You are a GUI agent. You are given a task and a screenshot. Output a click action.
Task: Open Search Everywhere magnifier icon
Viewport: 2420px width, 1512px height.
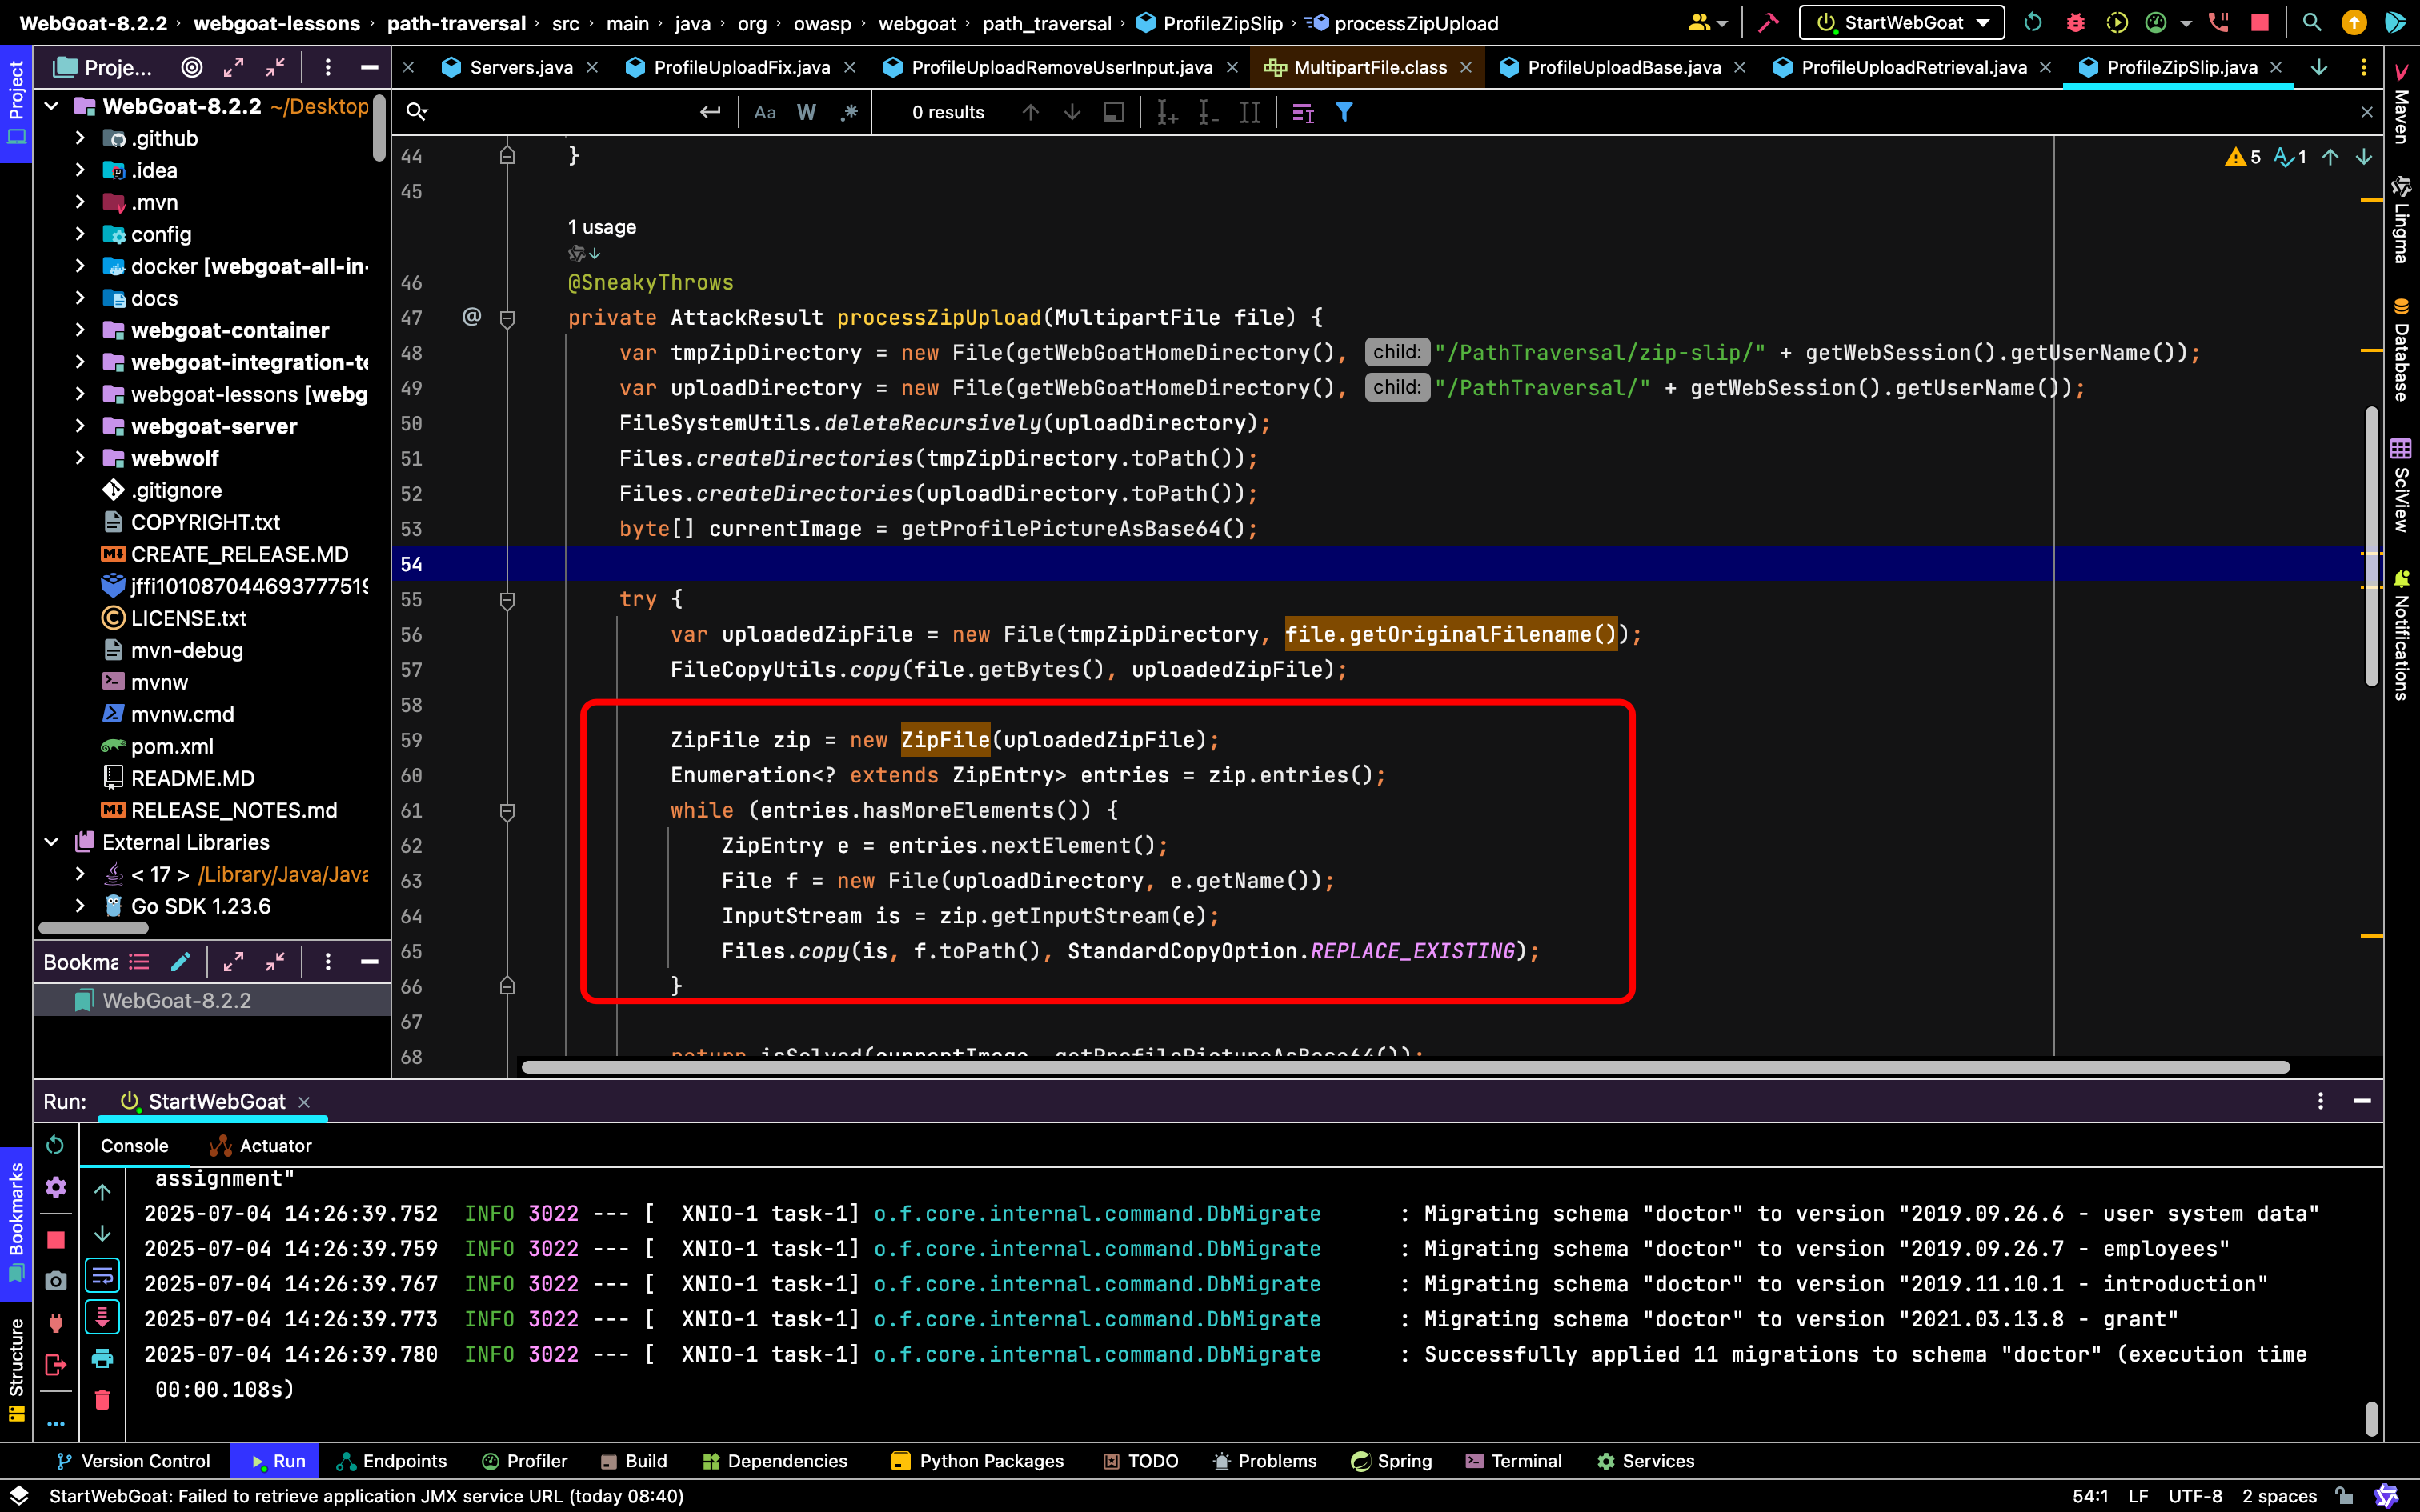pyautogui.click(x=2311, y=22)
